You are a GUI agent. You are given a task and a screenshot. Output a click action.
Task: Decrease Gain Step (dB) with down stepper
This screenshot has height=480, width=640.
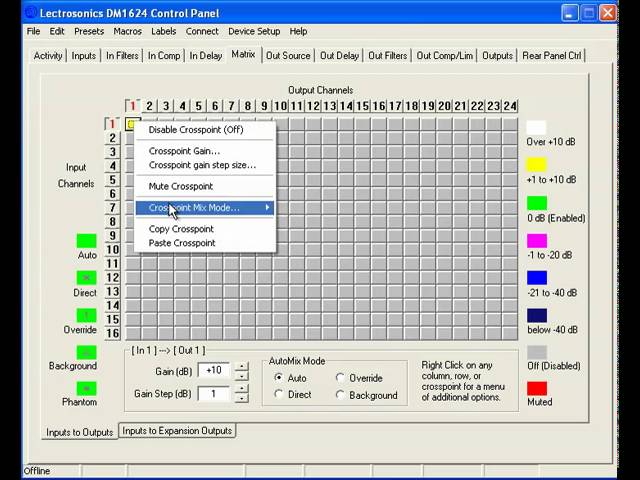(x=242, y=398)
